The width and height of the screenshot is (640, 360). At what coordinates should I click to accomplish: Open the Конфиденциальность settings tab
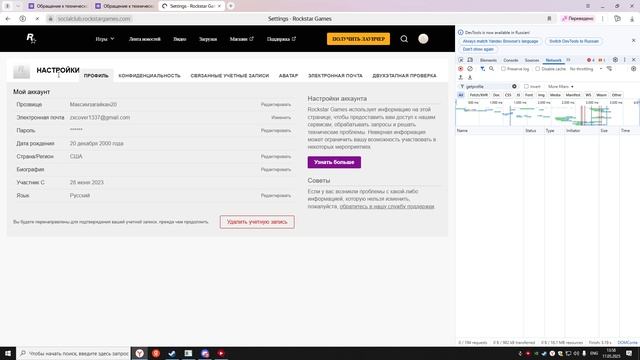coord(149,76)
